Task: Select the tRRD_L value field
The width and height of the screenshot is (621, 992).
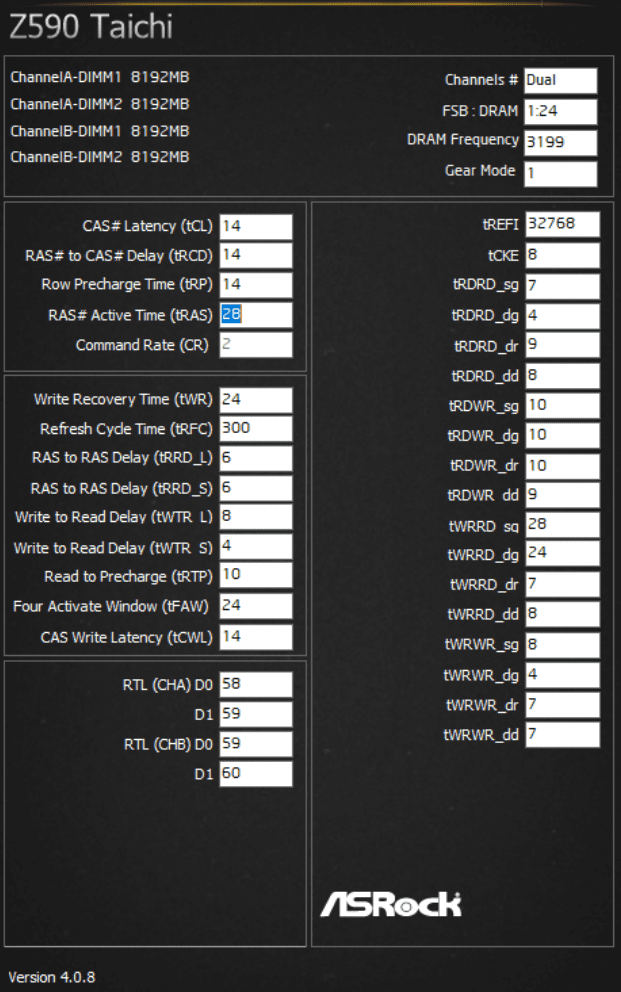Action: (x=256, y=459)
